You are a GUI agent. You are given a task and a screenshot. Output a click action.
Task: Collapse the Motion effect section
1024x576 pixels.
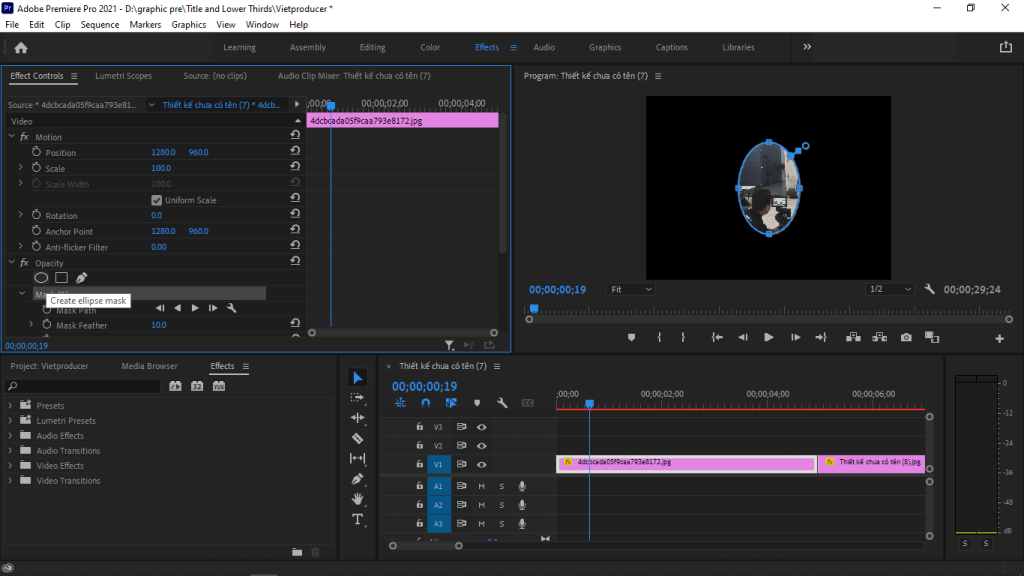coord(10,136)
